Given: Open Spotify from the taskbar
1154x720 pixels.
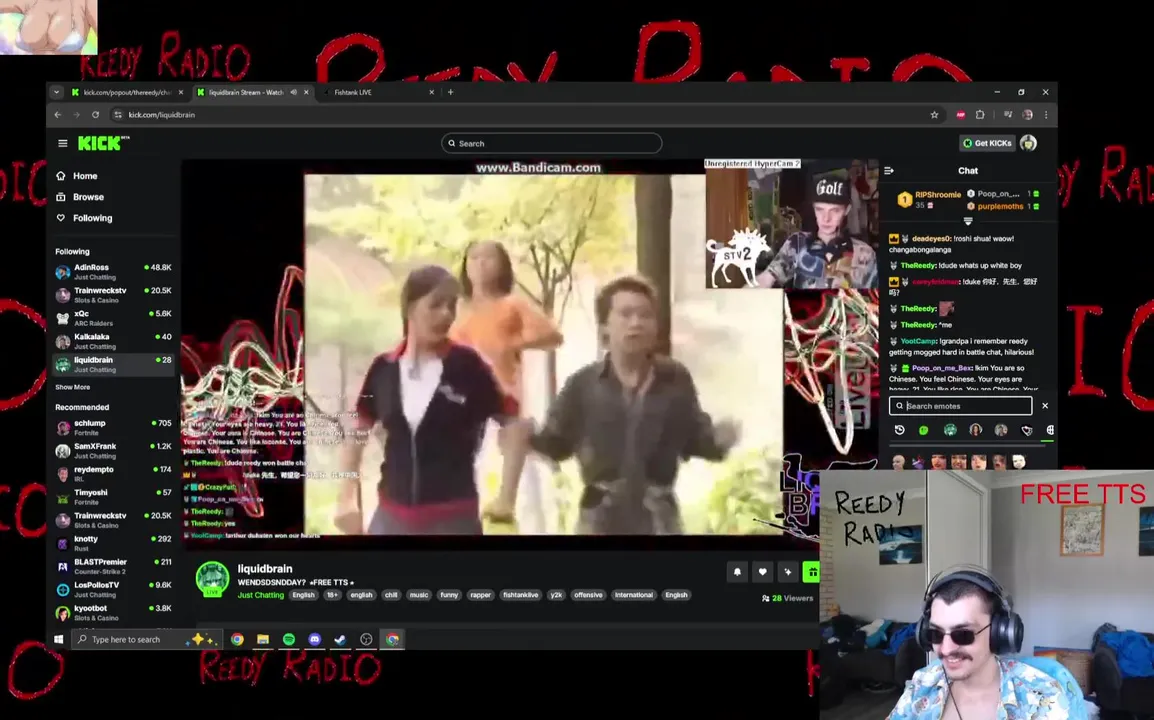Looking at the screenshot, I should (x=288, y=639).
